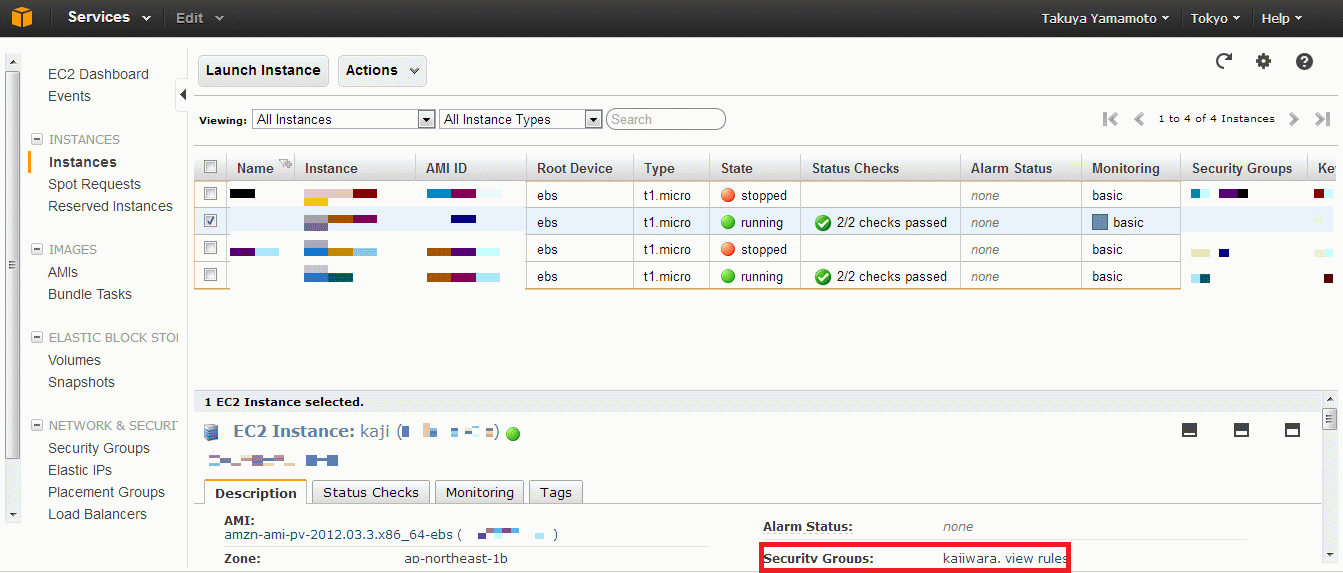The height and width of the screenshot is (573, 1343).
Task: Open the settings gear icon
Action: (1263, 61)
